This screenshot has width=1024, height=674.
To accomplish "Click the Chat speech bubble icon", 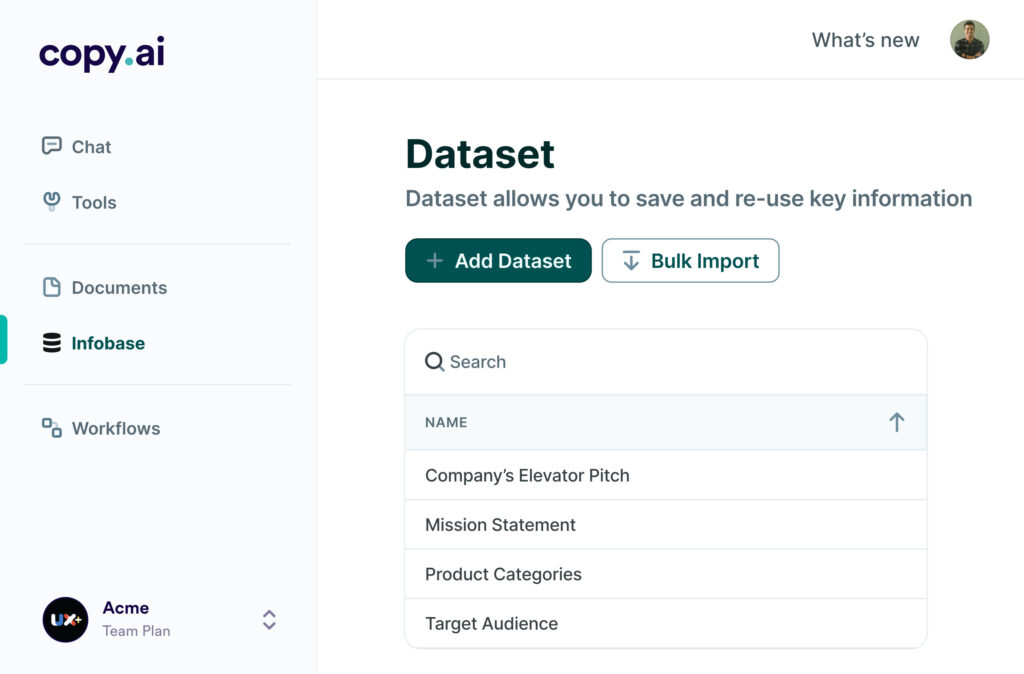I will 50,146.
